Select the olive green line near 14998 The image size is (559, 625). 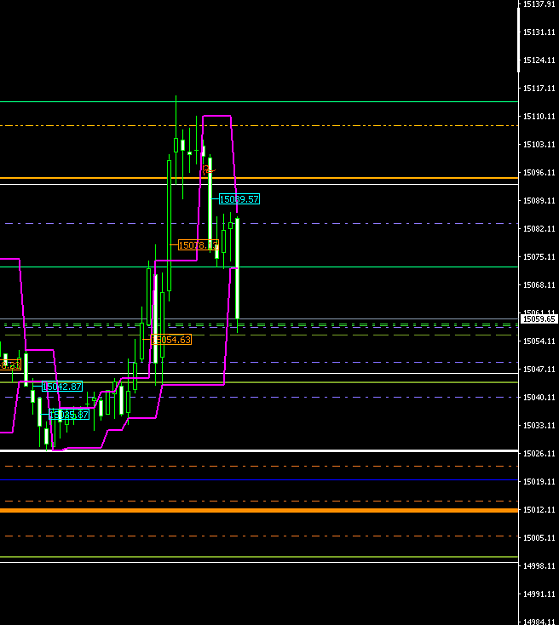tap(259, 556)
